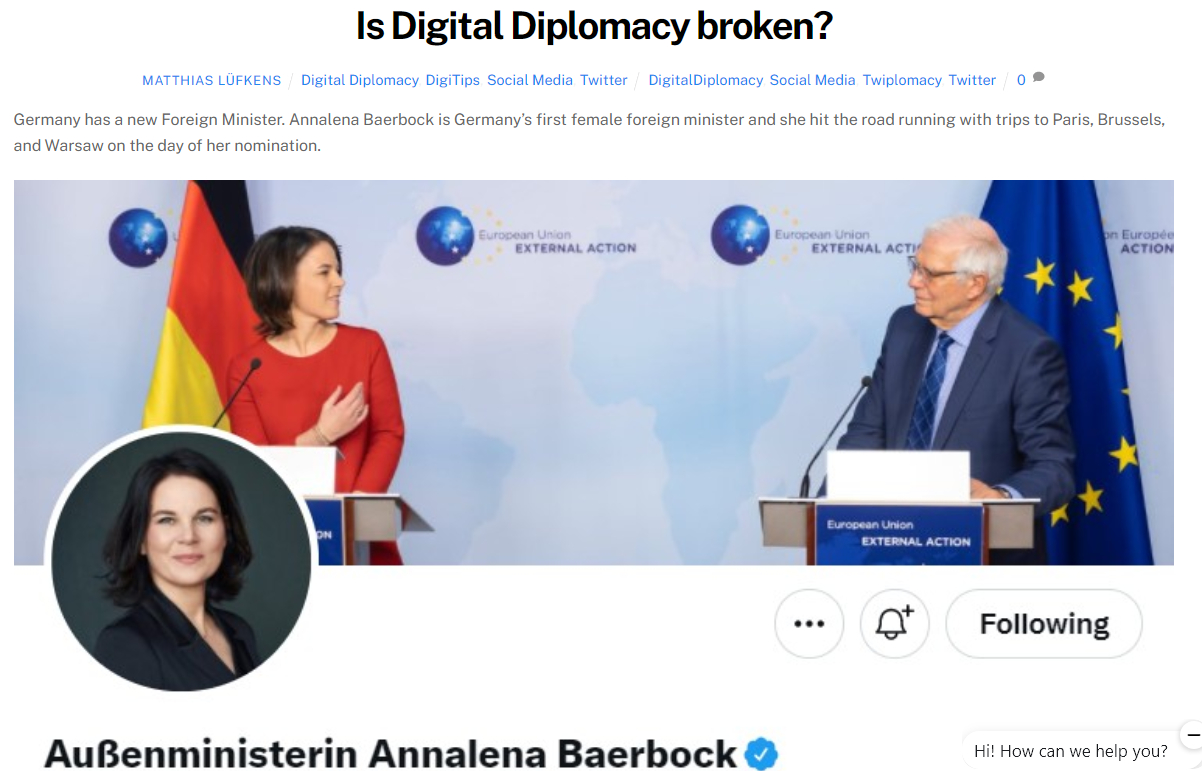Open the Social Media link after DigiTips

[x=530, y=80]
